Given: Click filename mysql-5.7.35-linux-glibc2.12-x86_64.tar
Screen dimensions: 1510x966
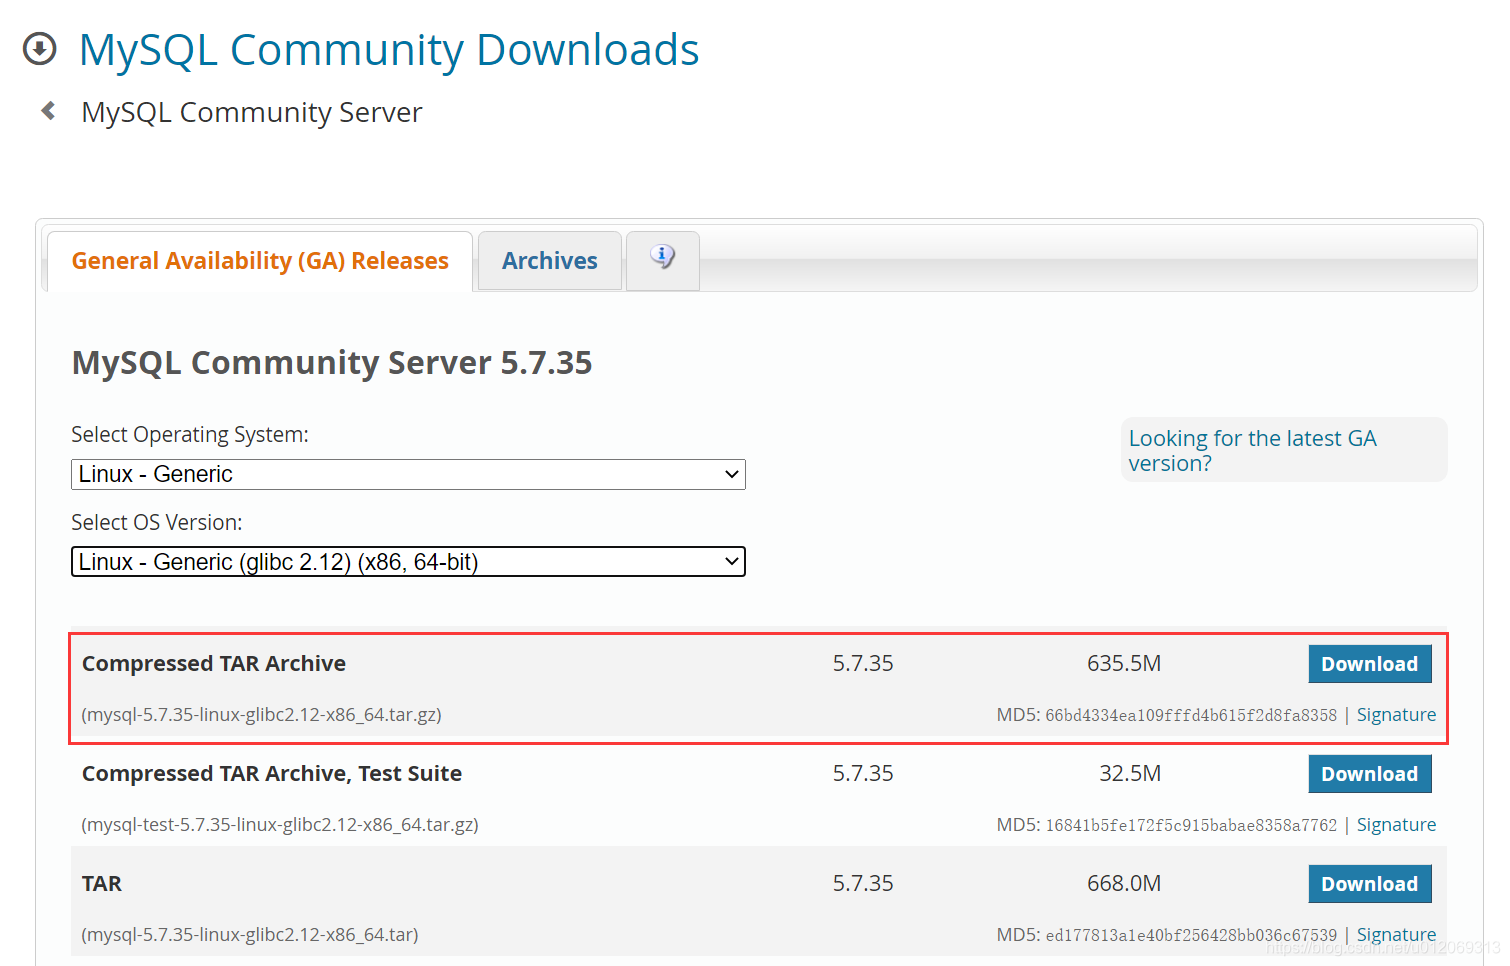Looking at the screenshot, I should 250,935.
